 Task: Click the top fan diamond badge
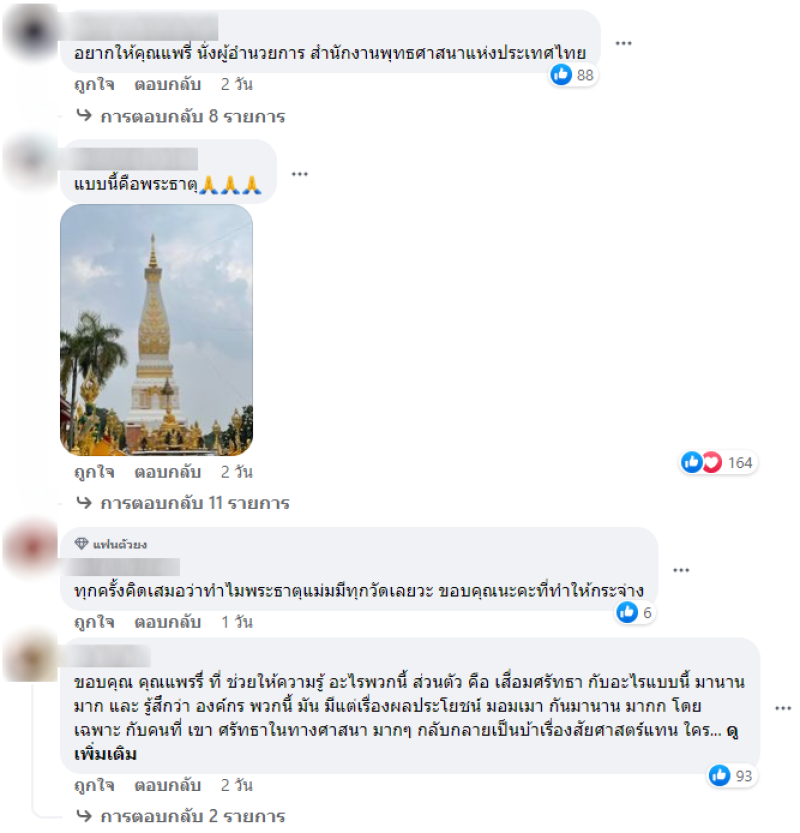81,543
